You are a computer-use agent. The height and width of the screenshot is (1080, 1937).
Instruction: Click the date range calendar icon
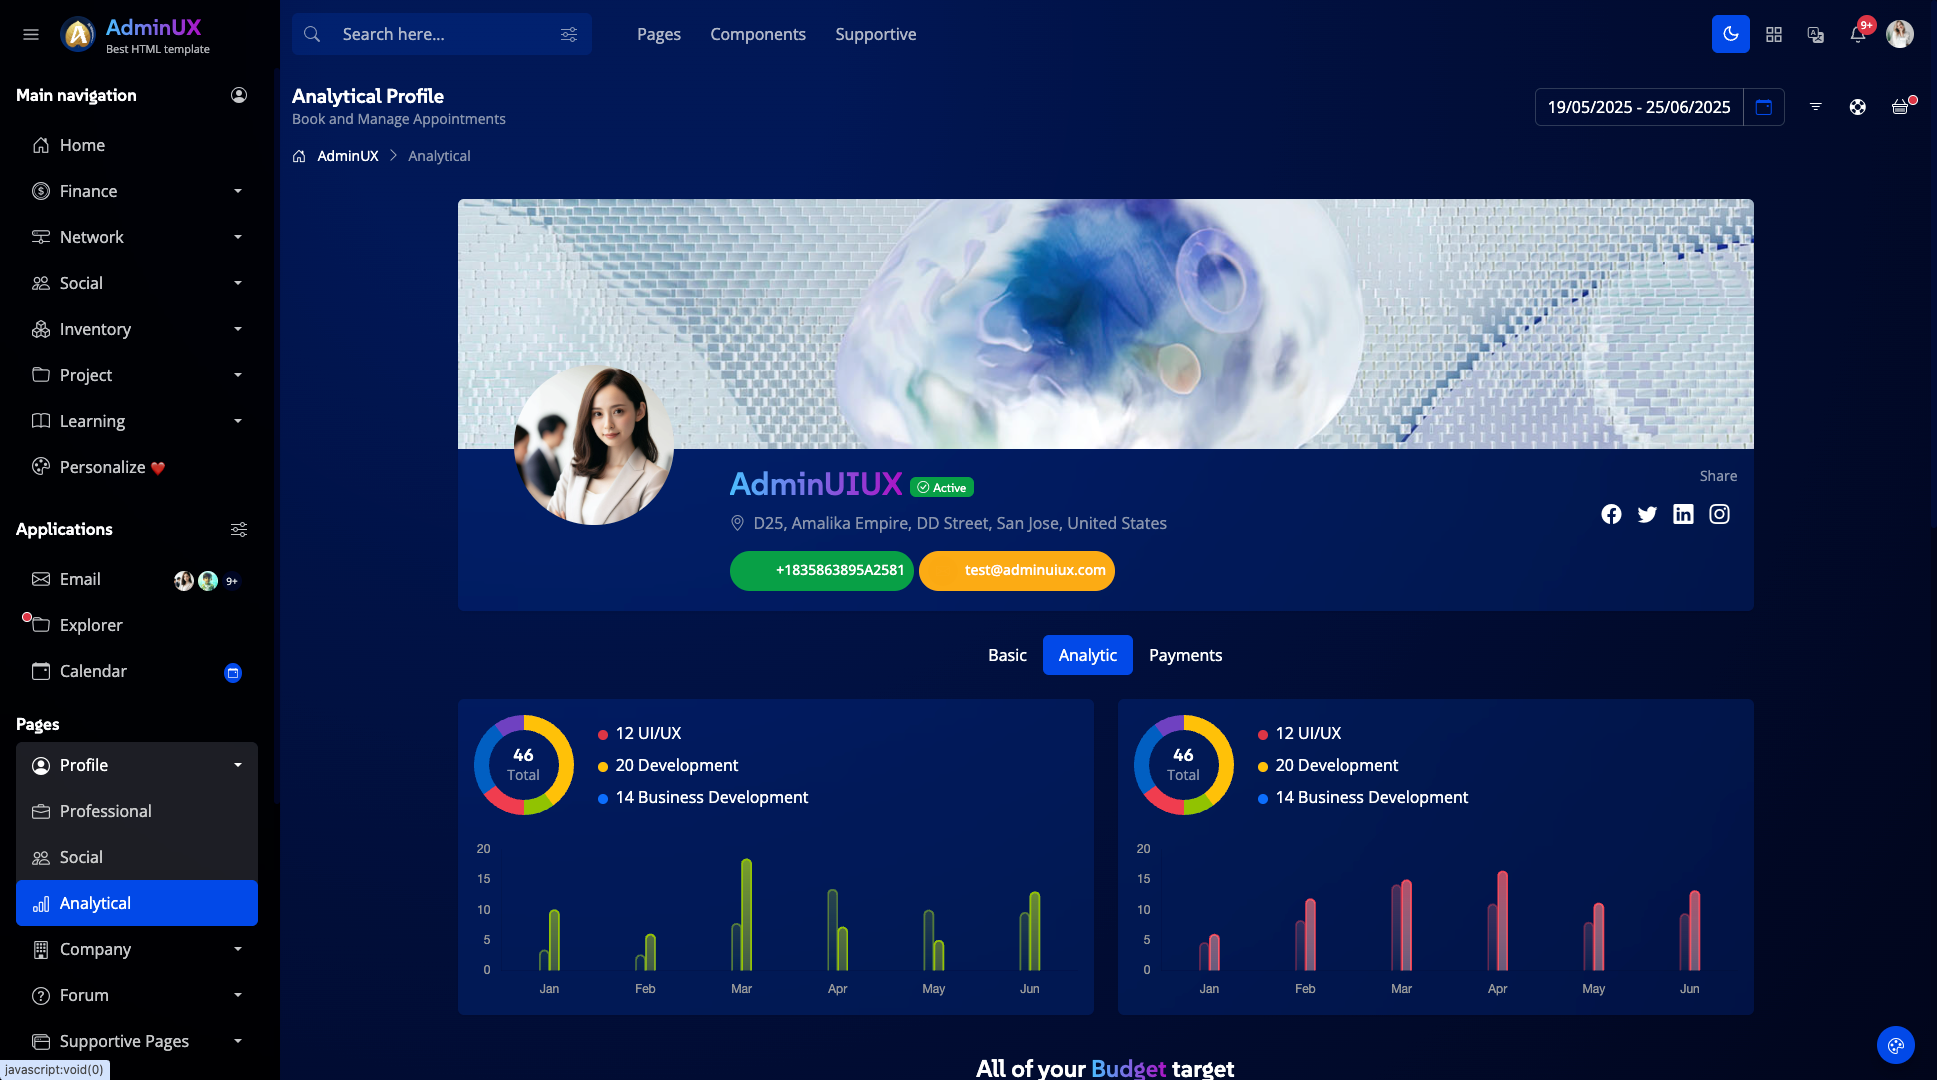pyautogui.click(x=1763, y=107)
